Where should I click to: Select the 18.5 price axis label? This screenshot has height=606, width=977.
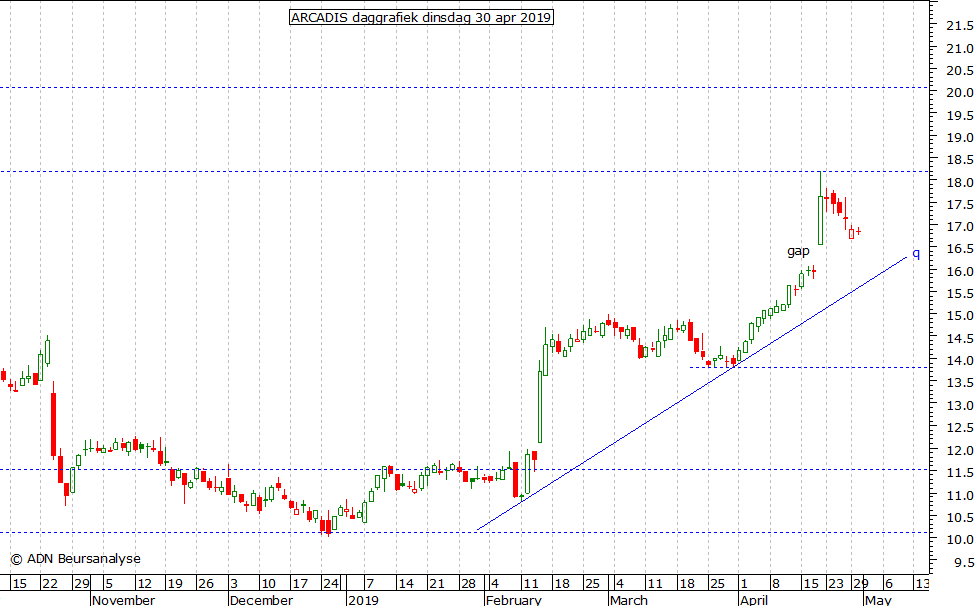[x=960, y=160]
